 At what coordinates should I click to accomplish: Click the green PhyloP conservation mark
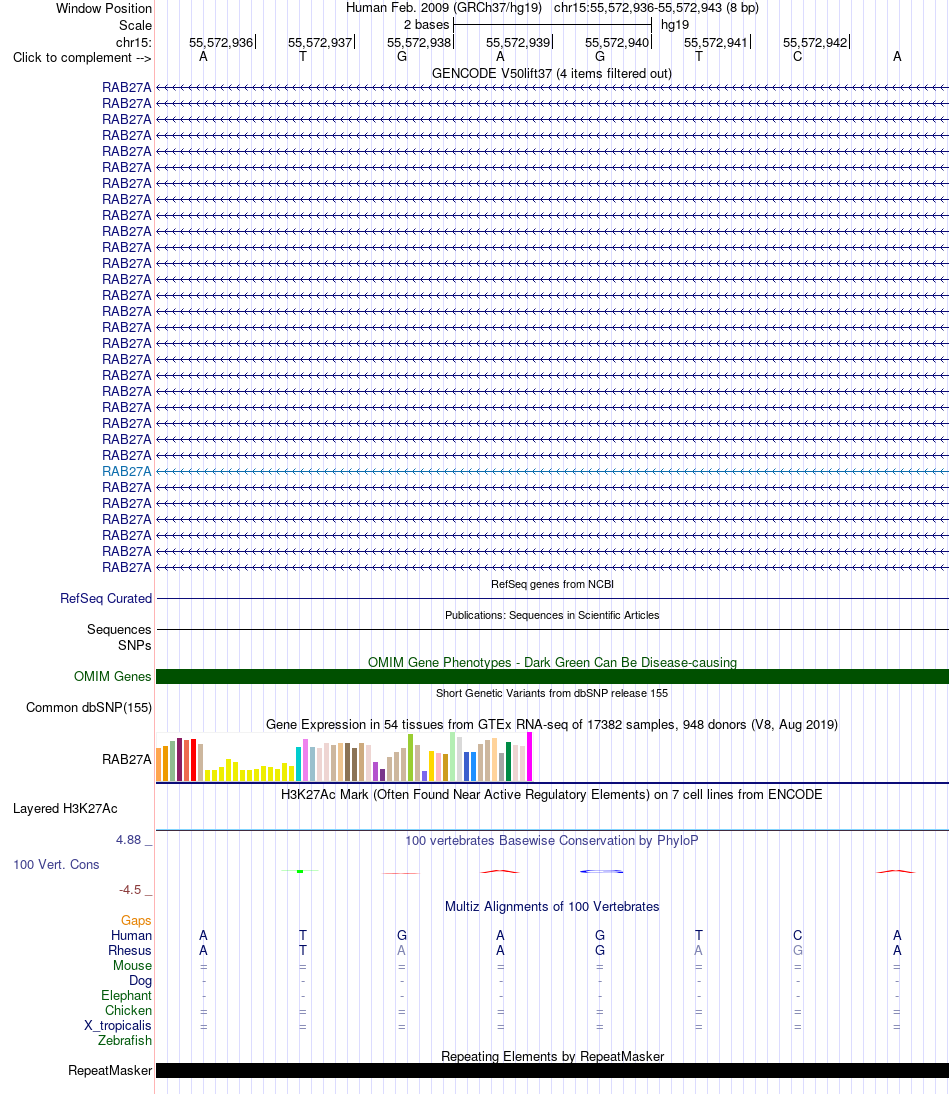[x=300, y=871]
